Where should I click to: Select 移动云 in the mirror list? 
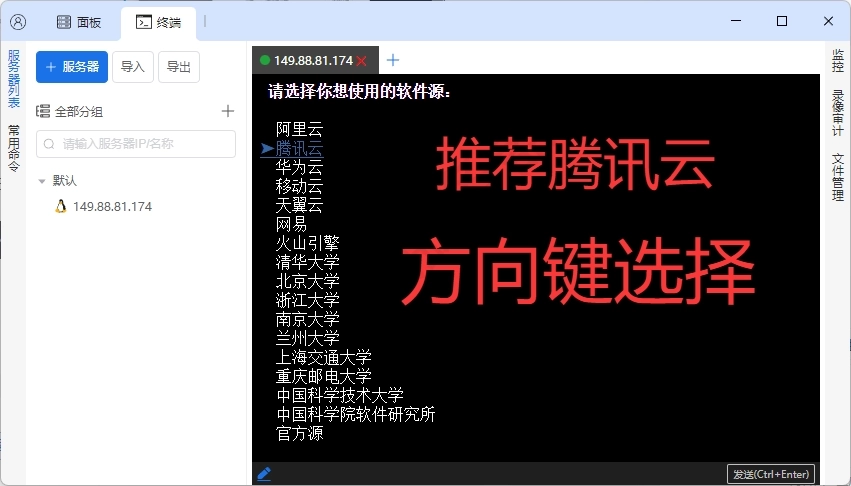point(299,186)
